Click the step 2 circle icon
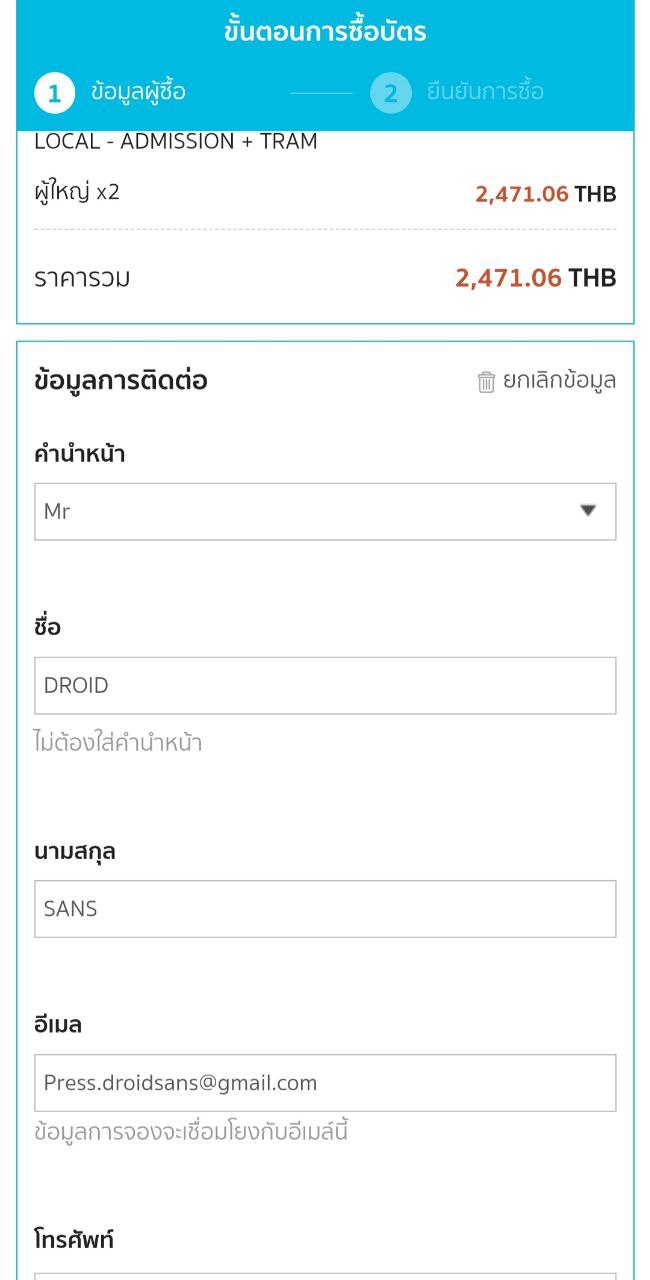This screenshot has width=650, height=1280. 390,93
